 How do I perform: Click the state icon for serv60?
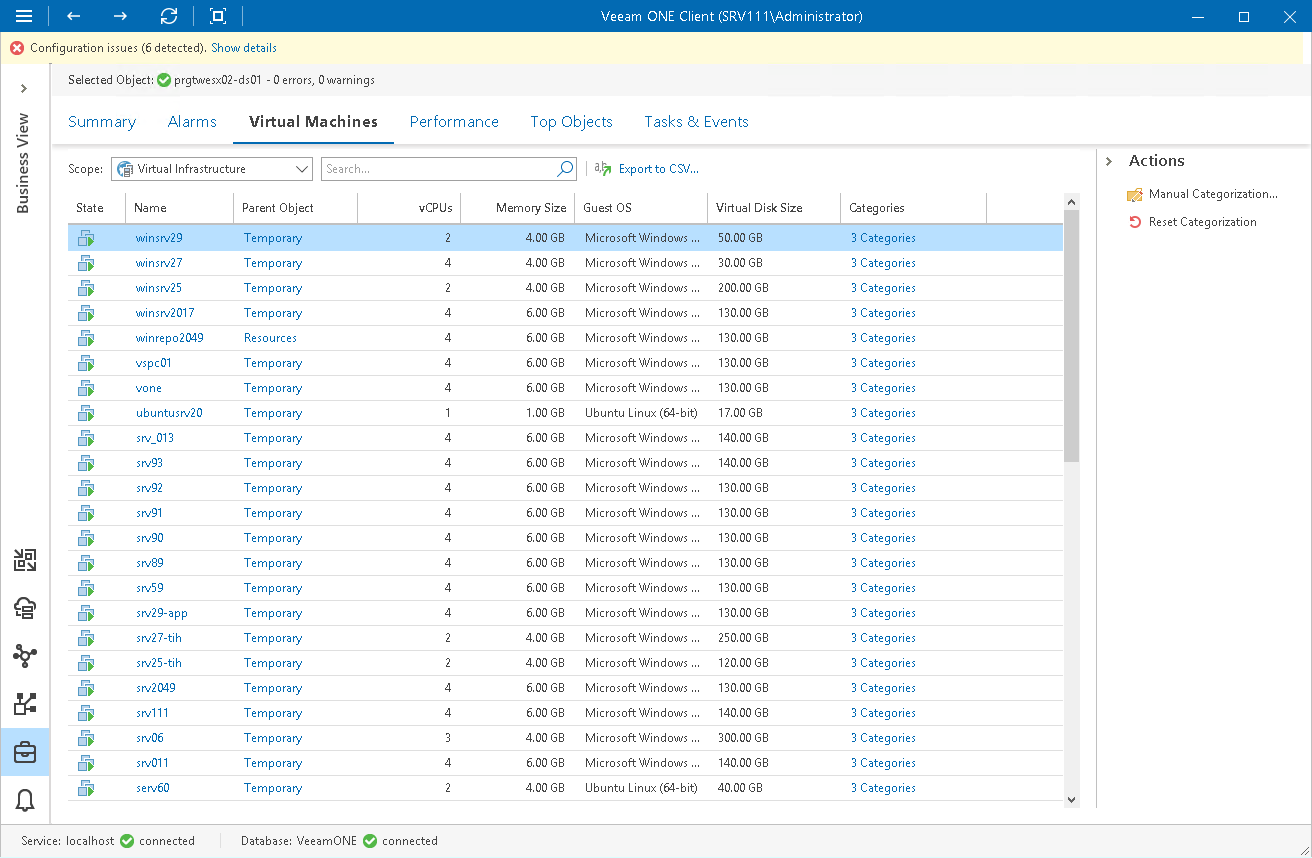point(86,788)
